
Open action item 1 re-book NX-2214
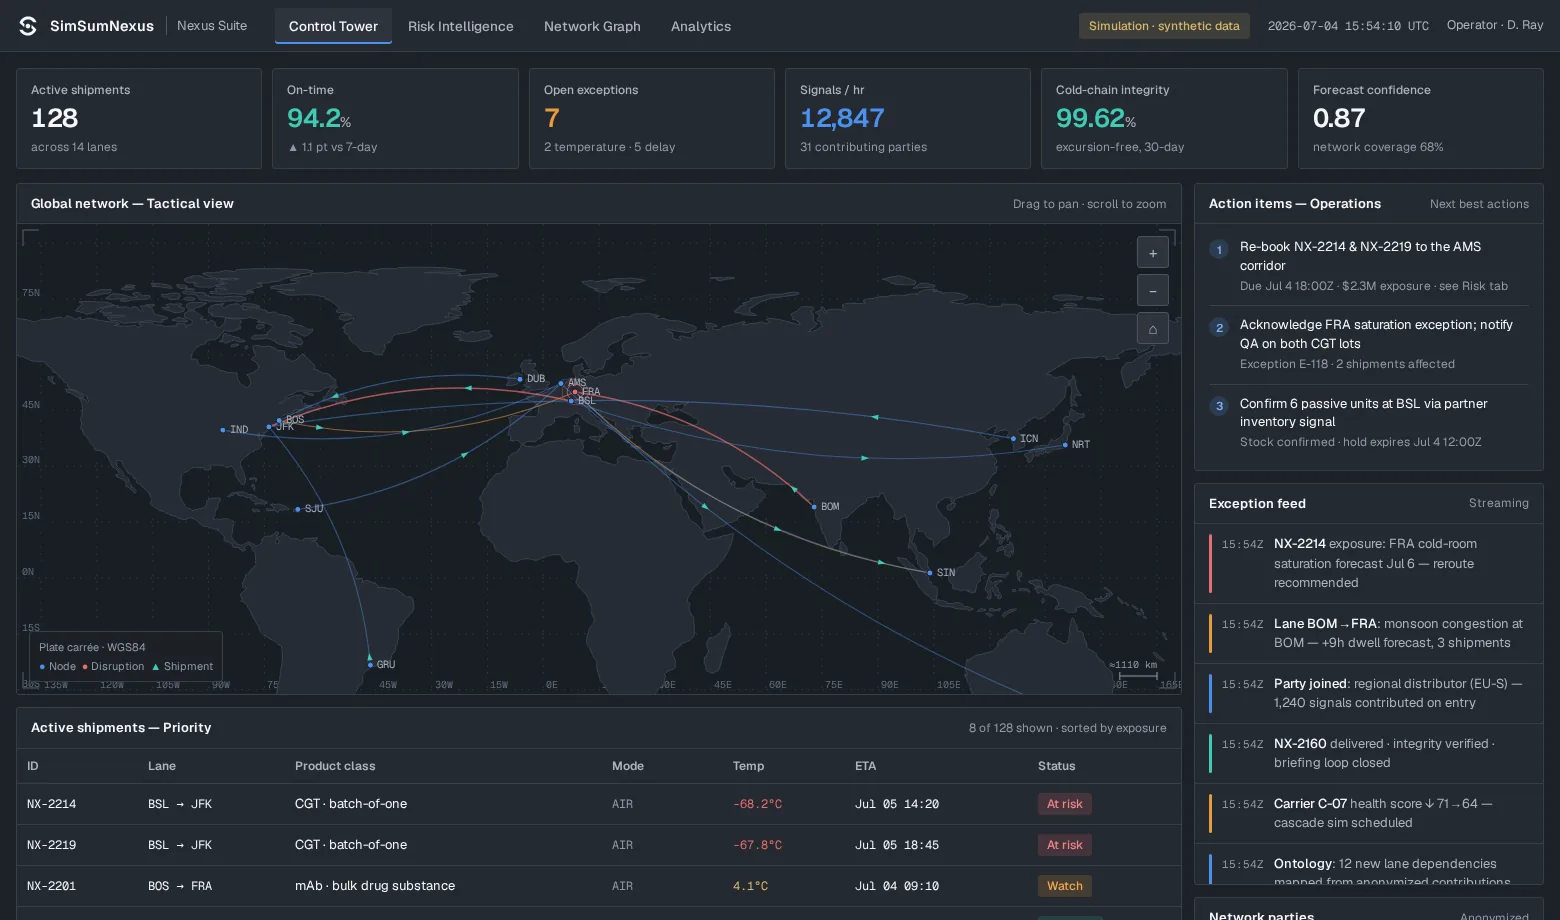point(1369,266)
